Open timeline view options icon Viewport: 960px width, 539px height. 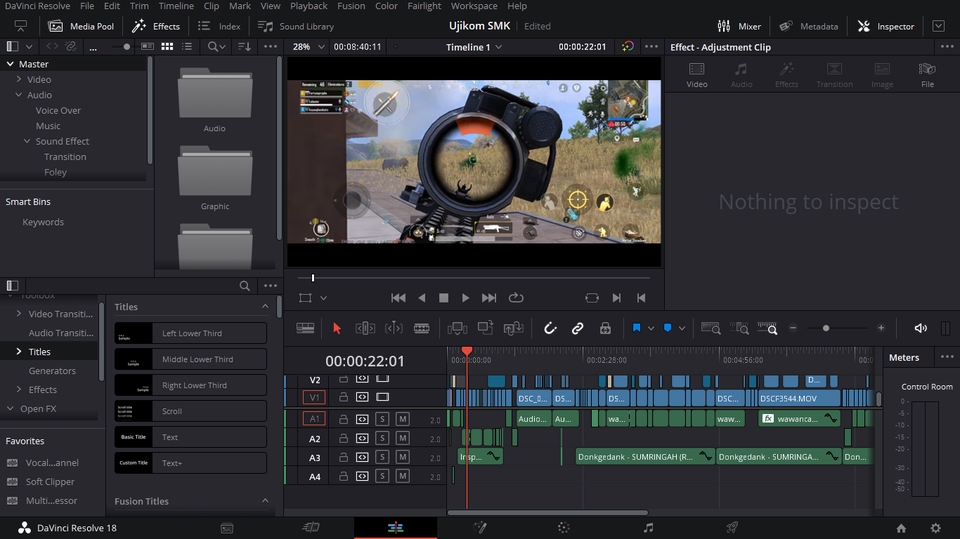click(305, 328)
